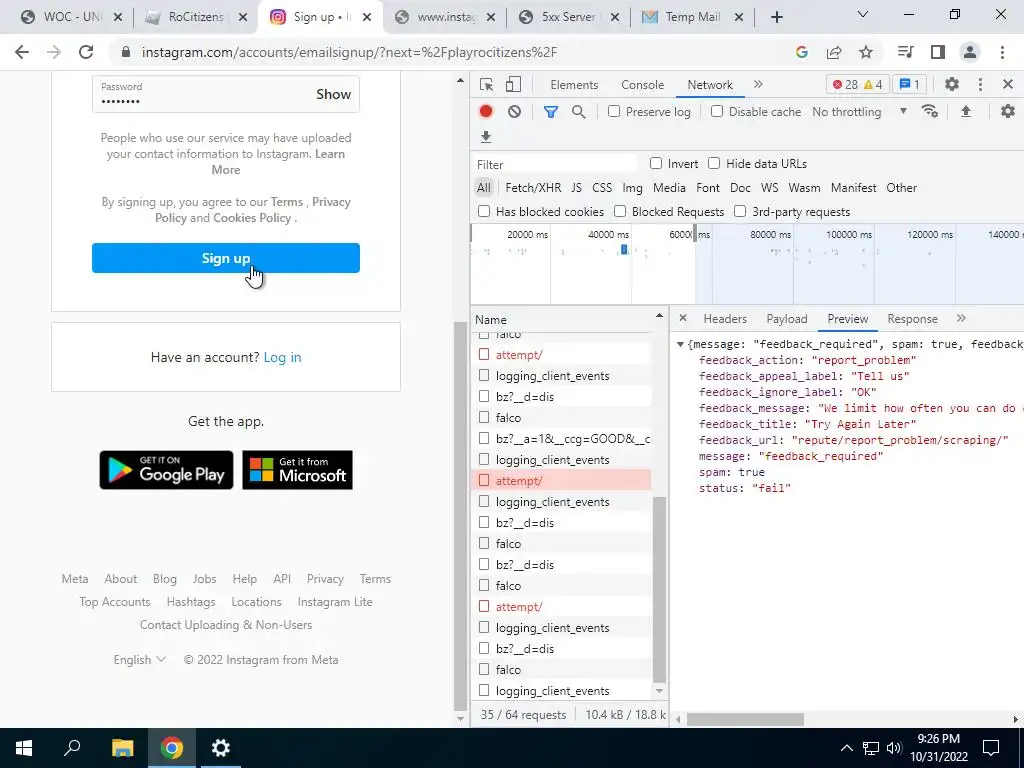Viewport: 1024px width, 768px height.
Task: Open the tab search chevron in title bar
Action: coord(863,14)
